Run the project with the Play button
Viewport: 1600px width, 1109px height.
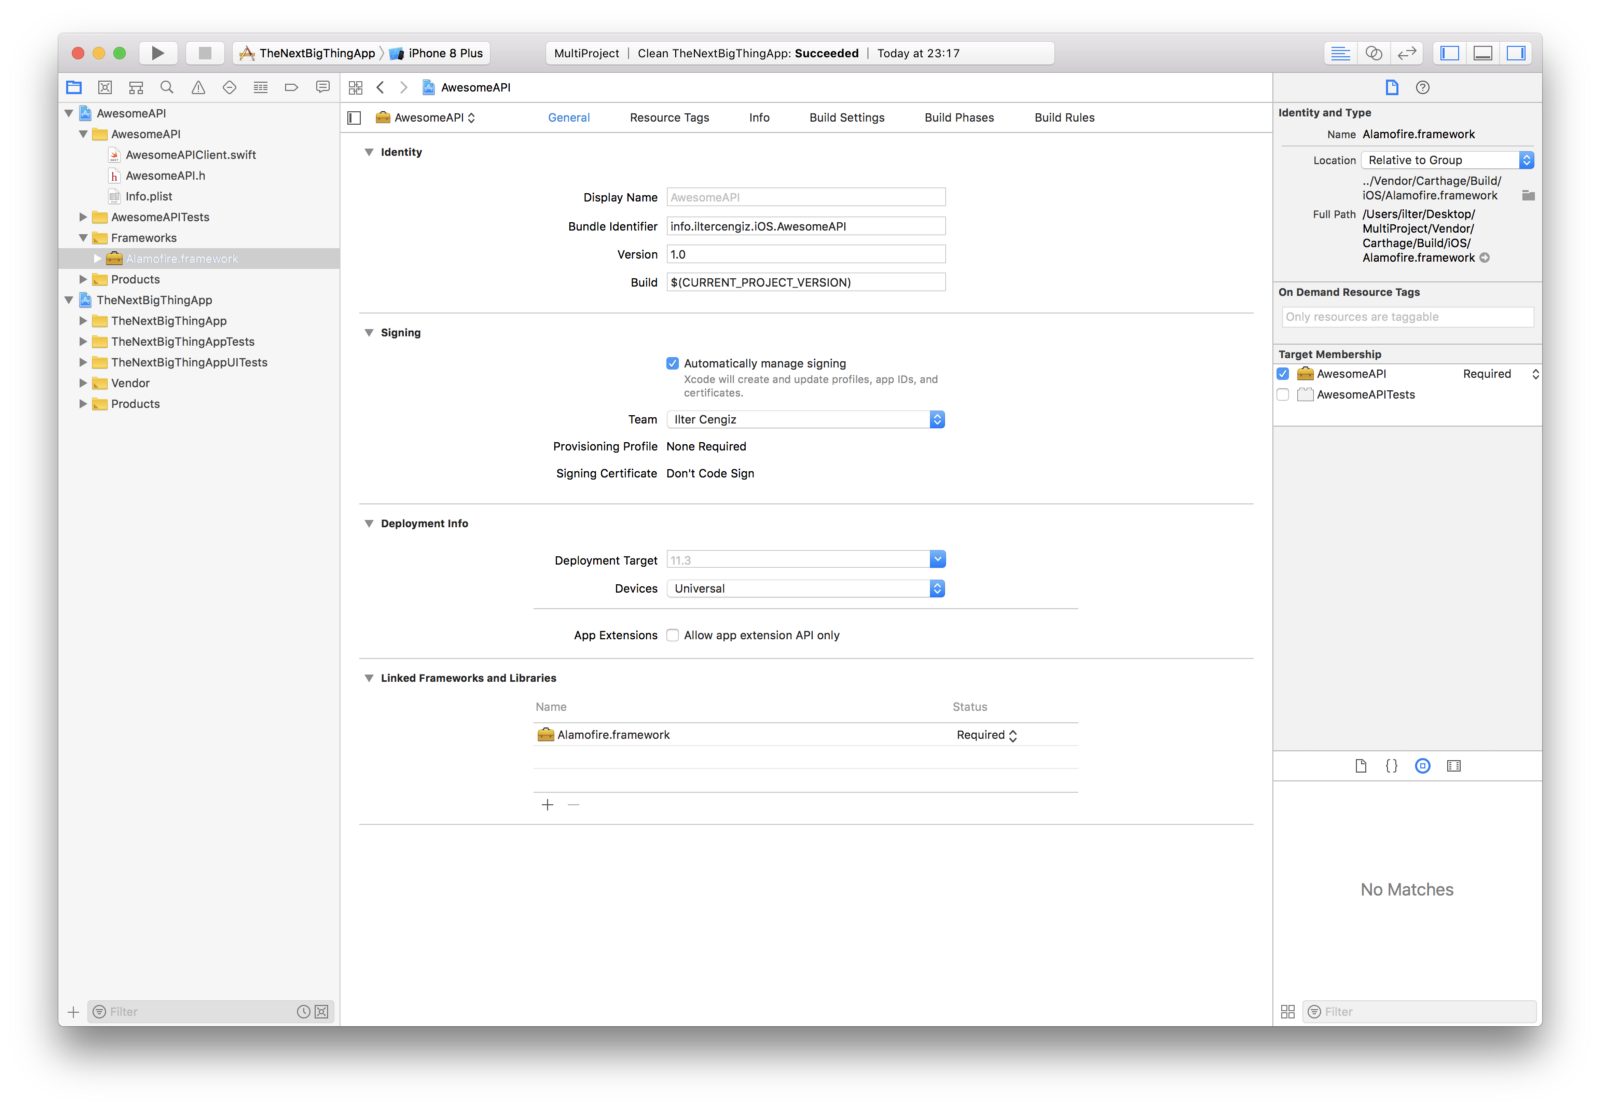click(x=157, y=53)
